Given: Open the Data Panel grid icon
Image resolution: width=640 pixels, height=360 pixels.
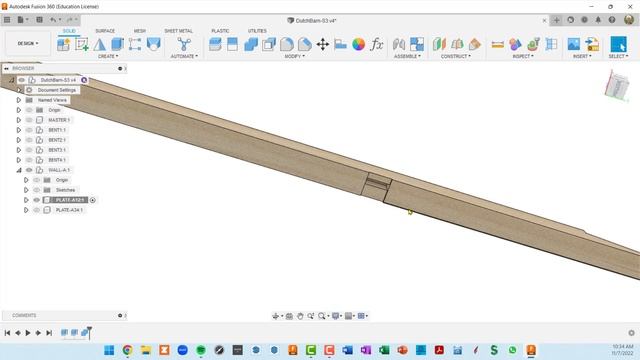Looking at the screenshot, I should tap(7, 20).
